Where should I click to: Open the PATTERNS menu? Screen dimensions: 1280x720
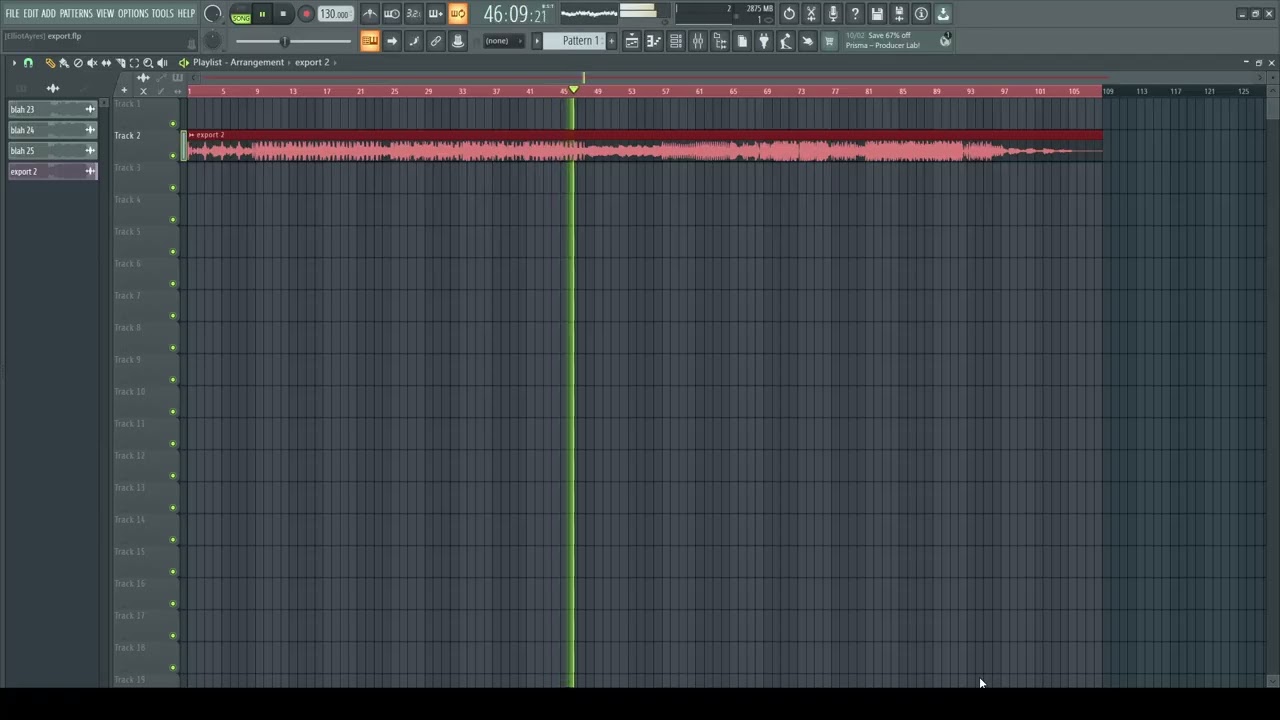point(76,14)
